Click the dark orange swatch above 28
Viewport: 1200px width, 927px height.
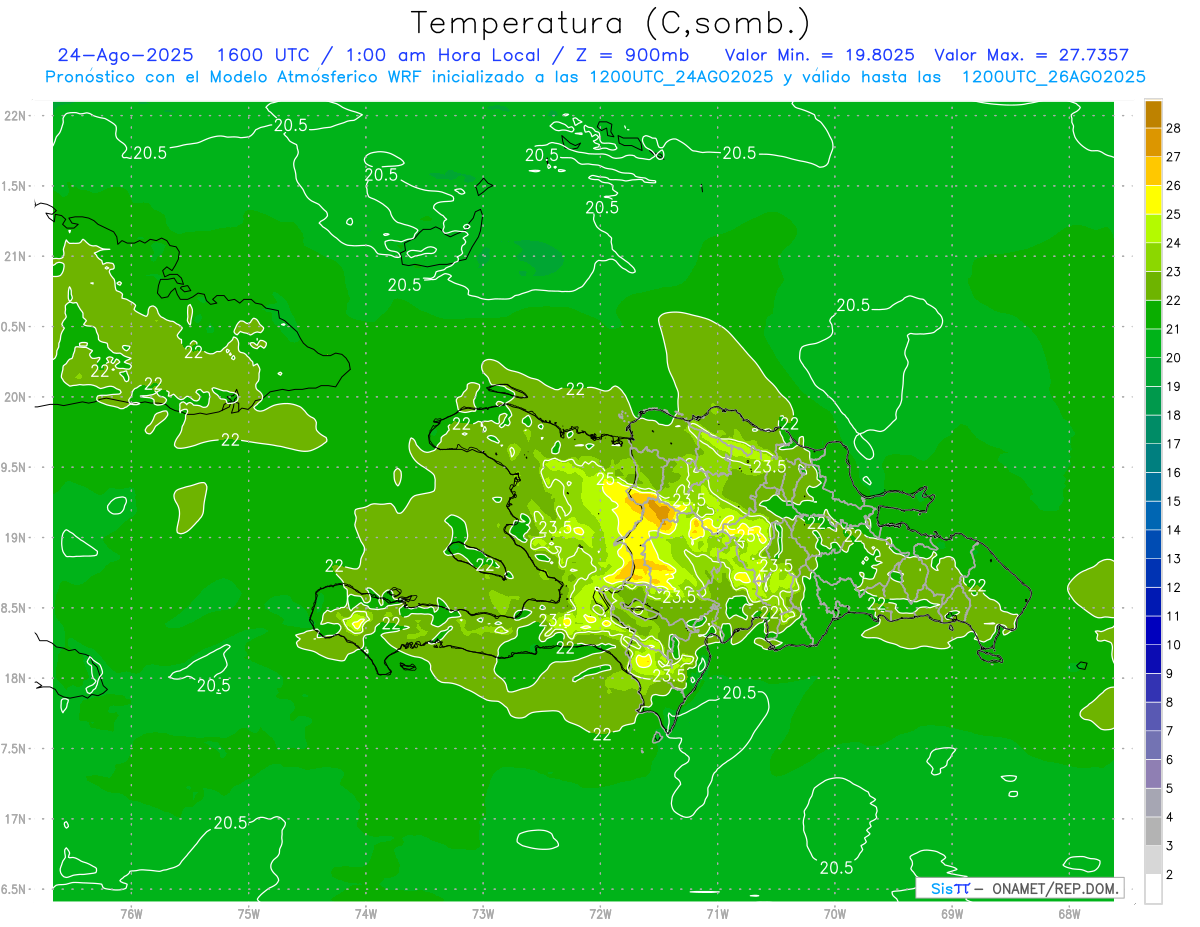pos(1153,114)
